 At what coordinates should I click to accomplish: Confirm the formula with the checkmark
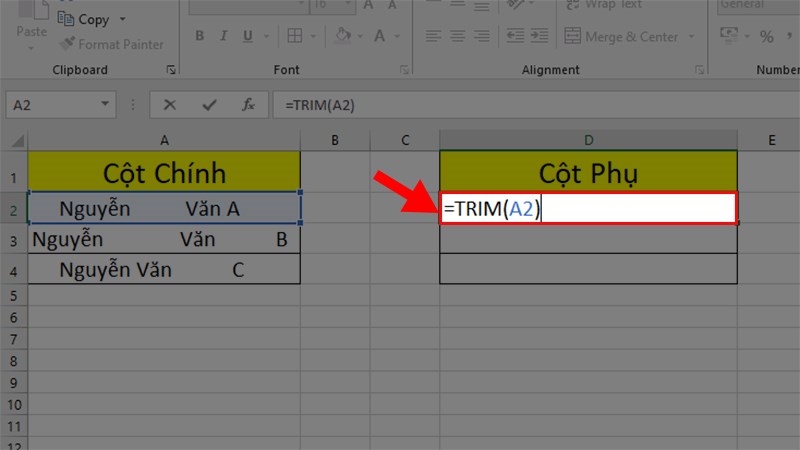pyautogui.click(x=209, y=105)
